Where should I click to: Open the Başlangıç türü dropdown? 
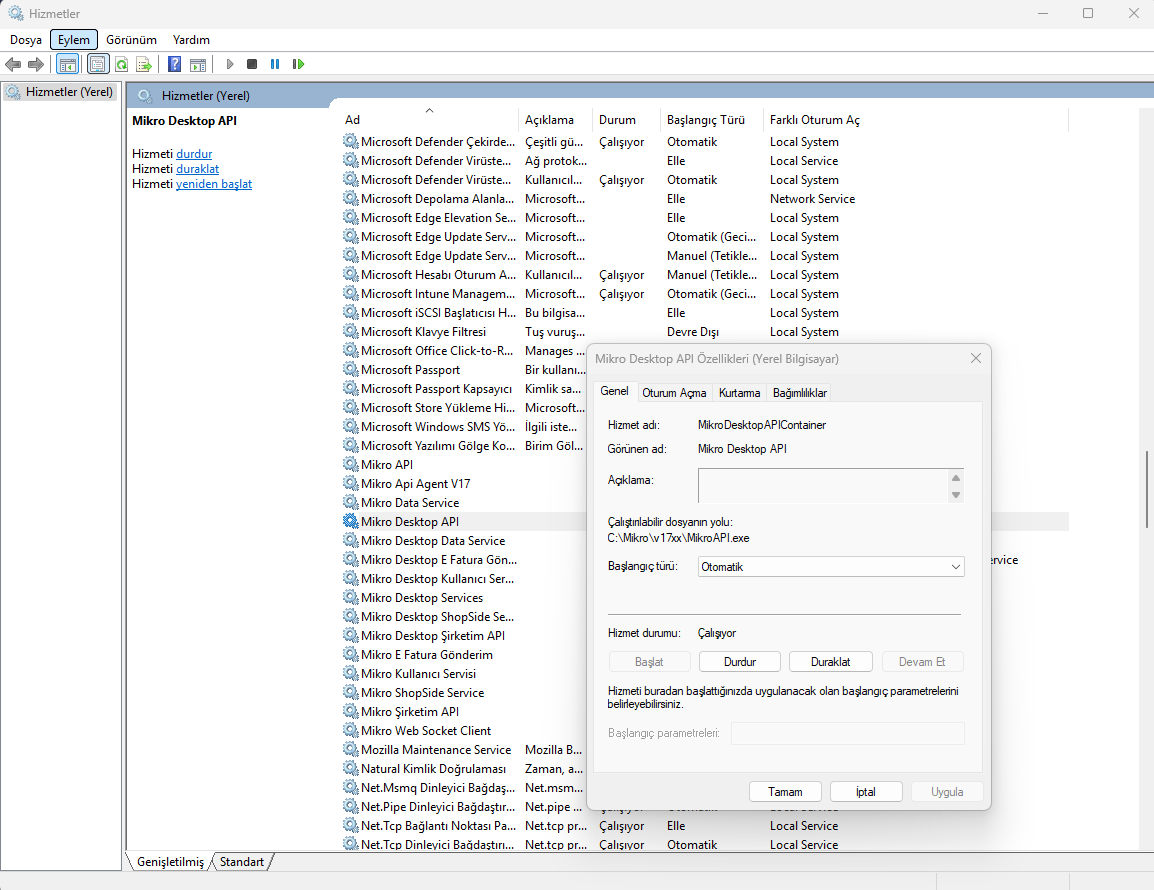(831, 567)
